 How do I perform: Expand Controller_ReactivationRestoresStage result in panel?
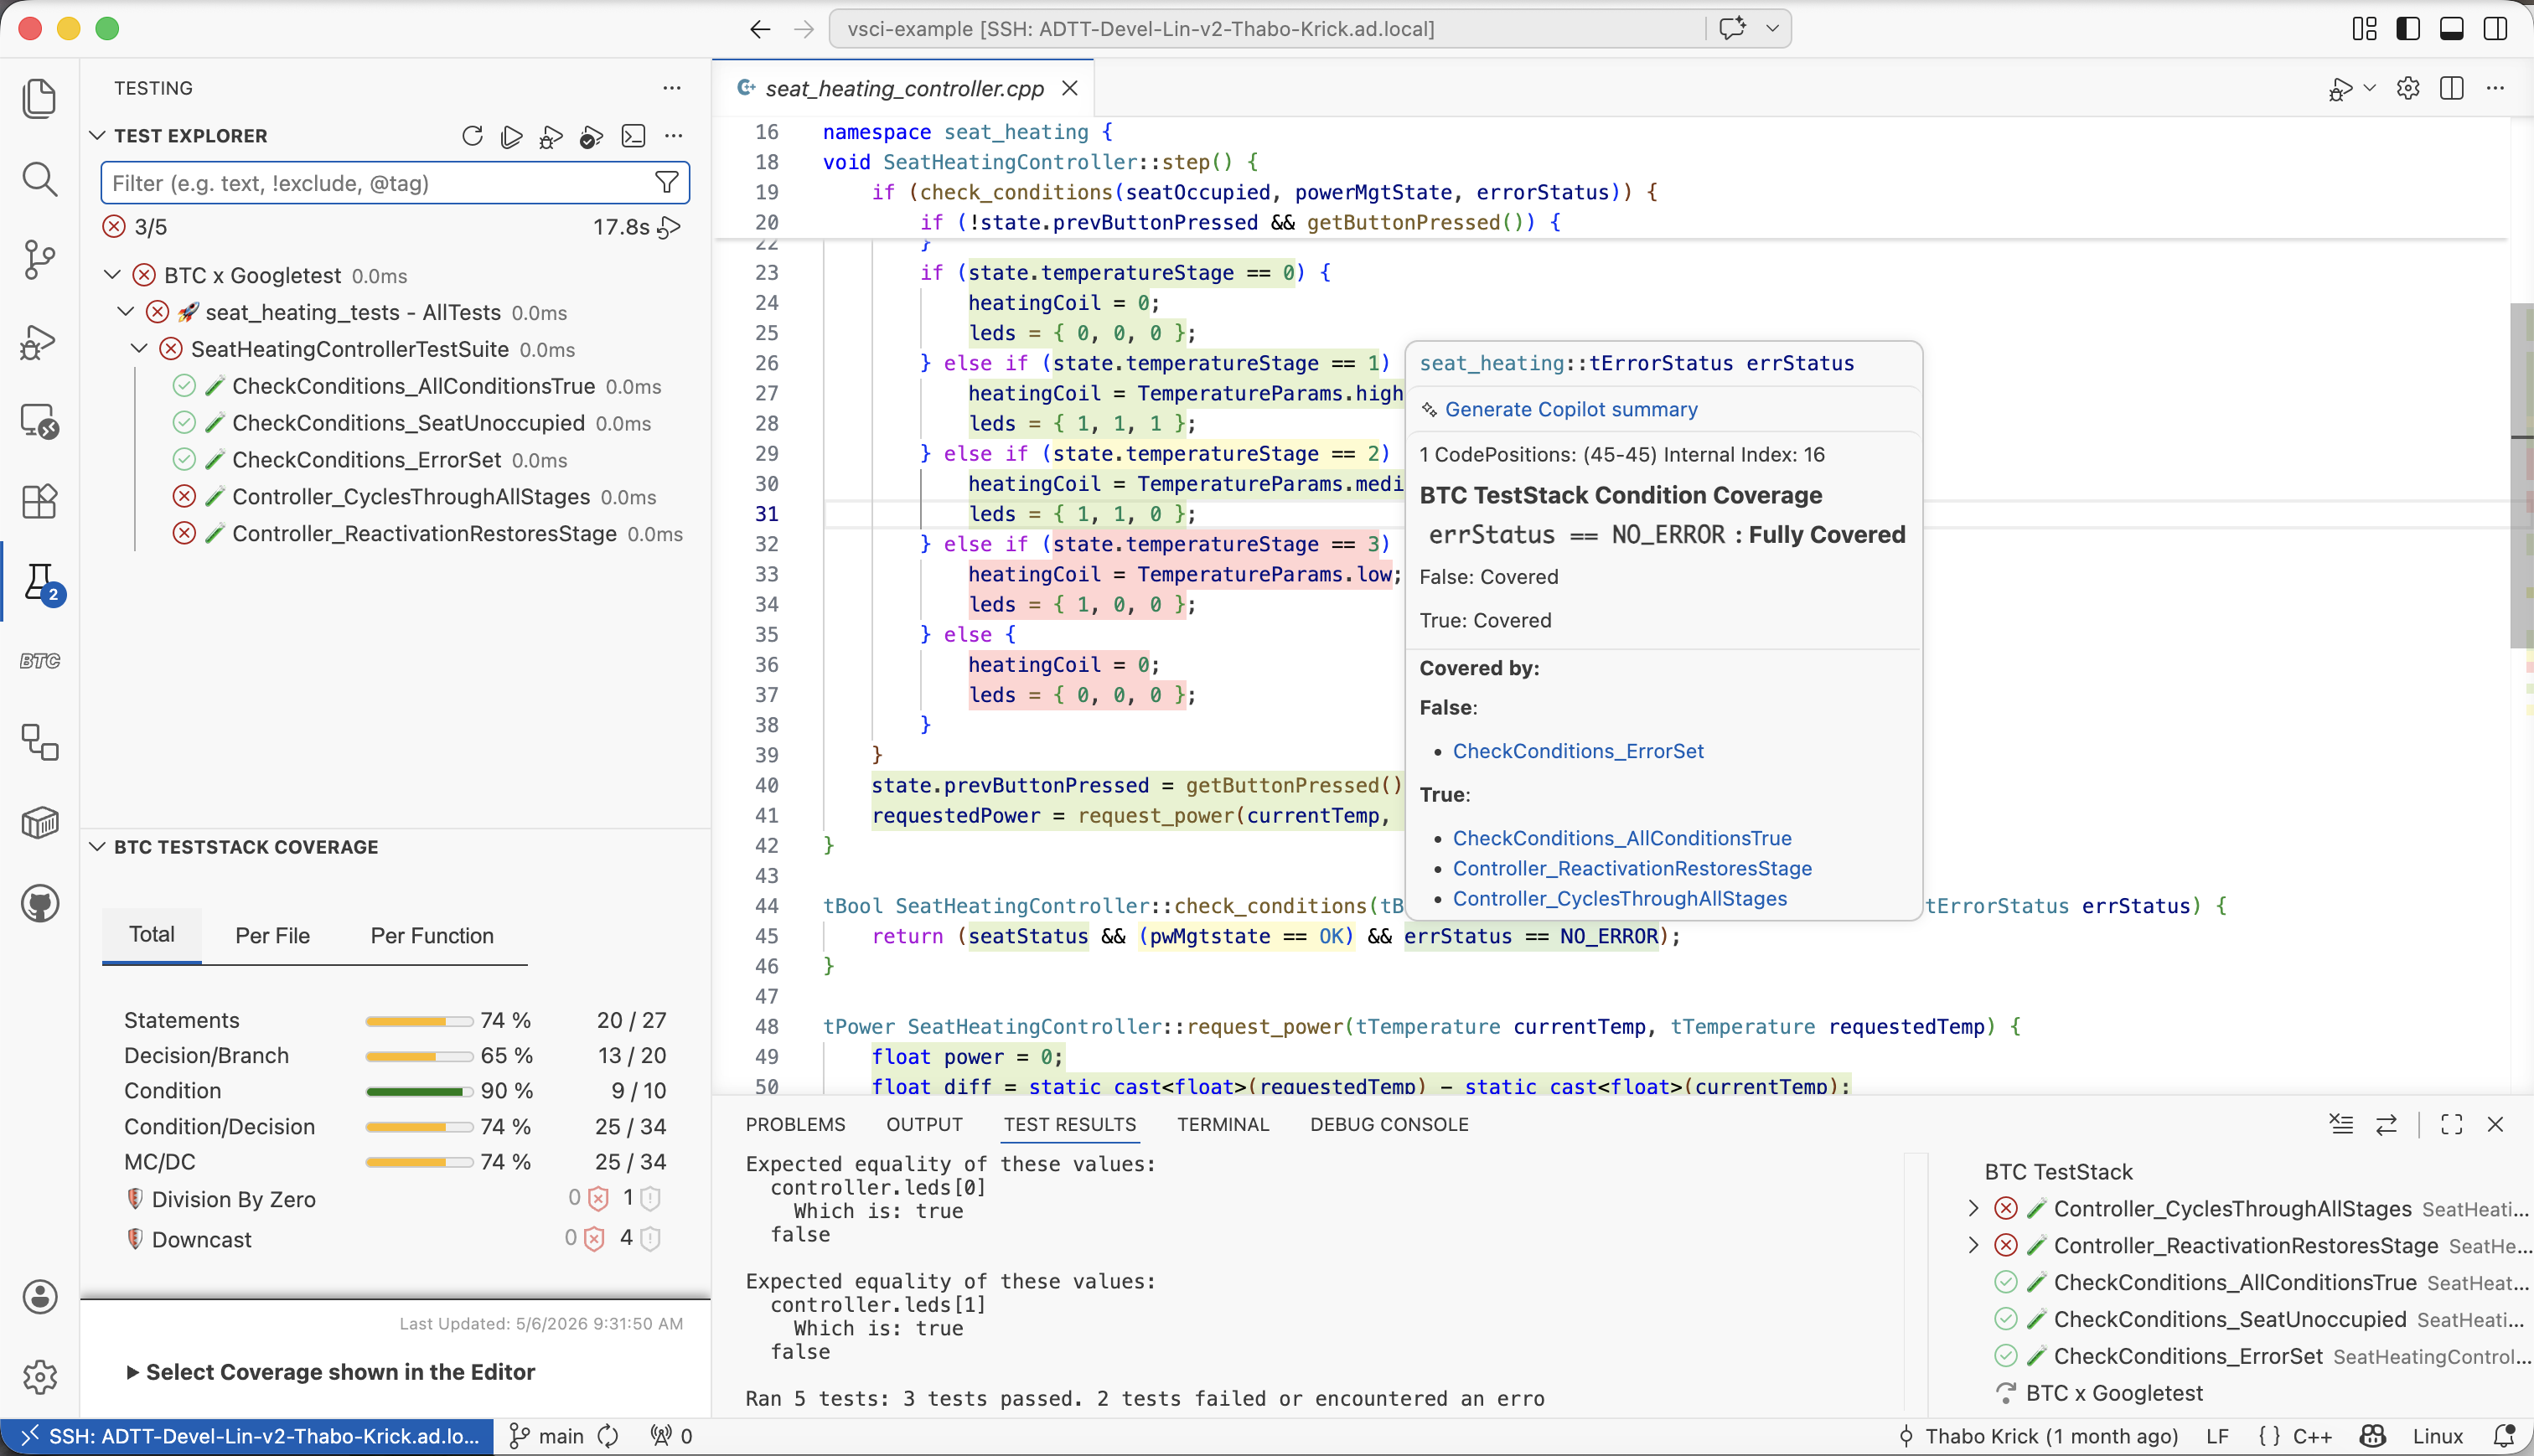coord(1973,1245)
